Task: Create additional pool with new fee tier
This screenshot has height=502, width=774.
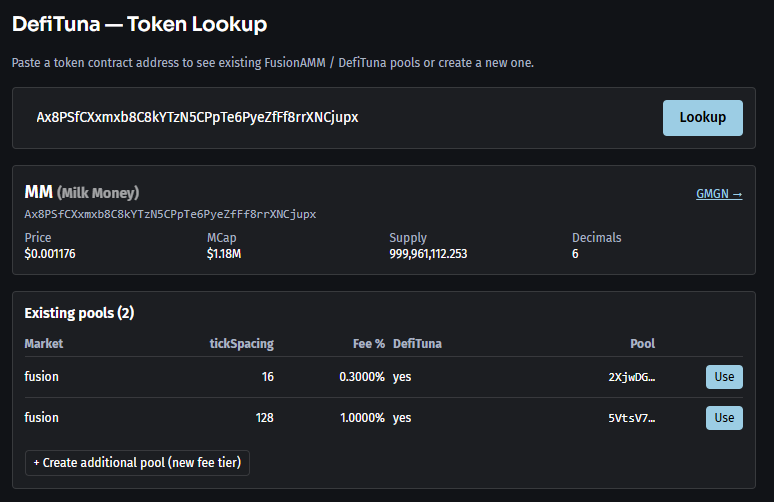Action: [x=137, y=463]
